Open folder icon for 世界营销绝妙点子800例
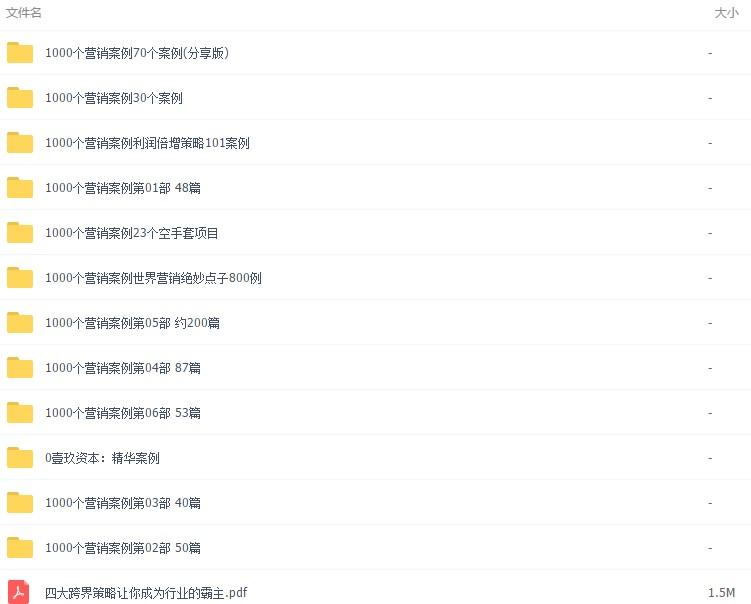This screenshot has height=604, width=751. (x=20, y=278)
